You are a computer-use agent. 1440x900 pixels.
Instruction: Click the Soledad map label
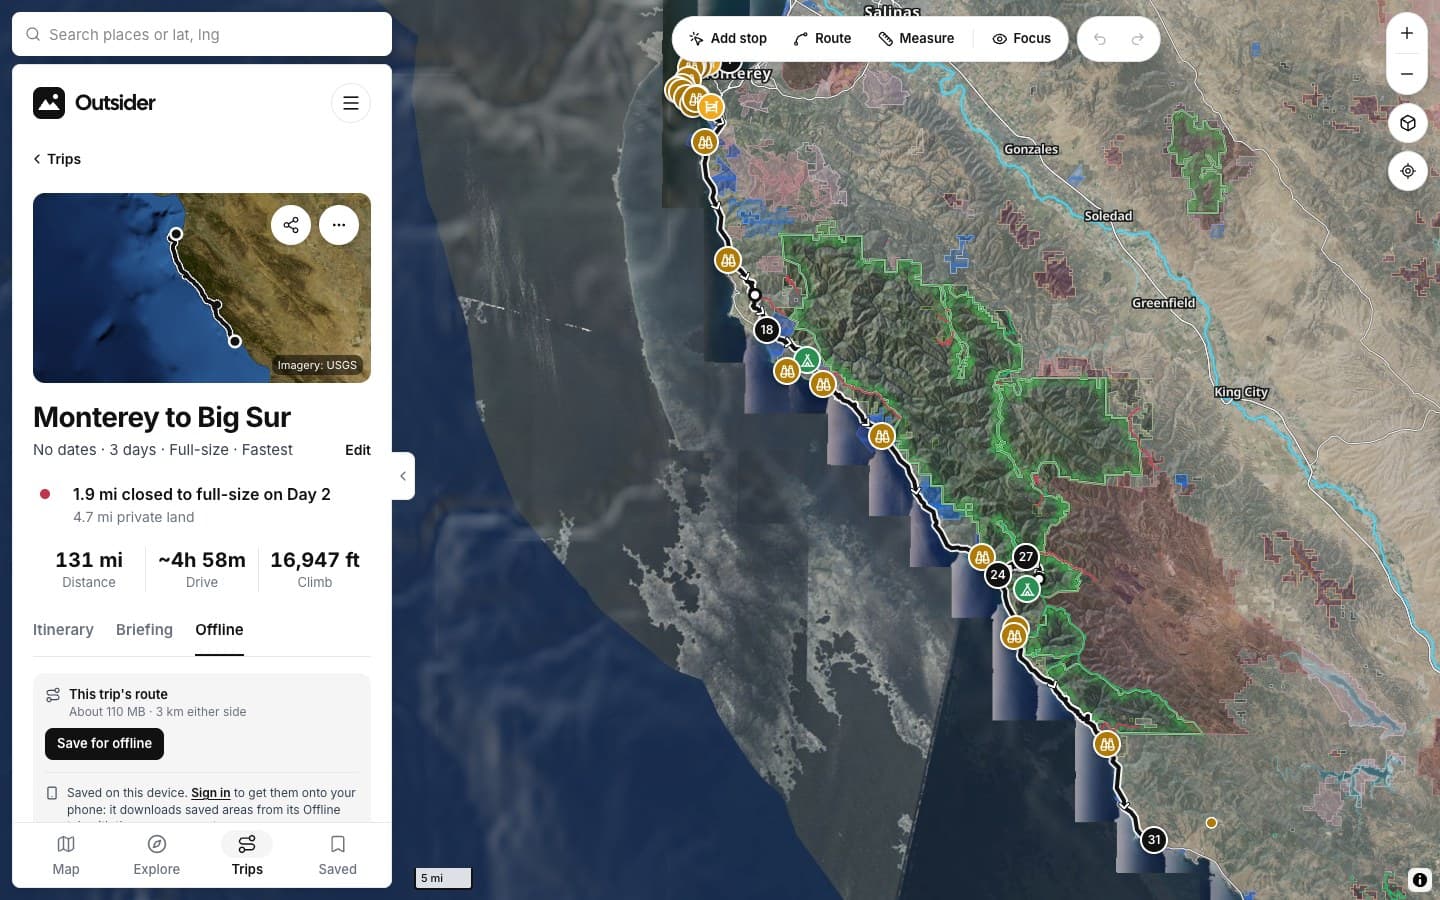click(x=1108, y=216)
